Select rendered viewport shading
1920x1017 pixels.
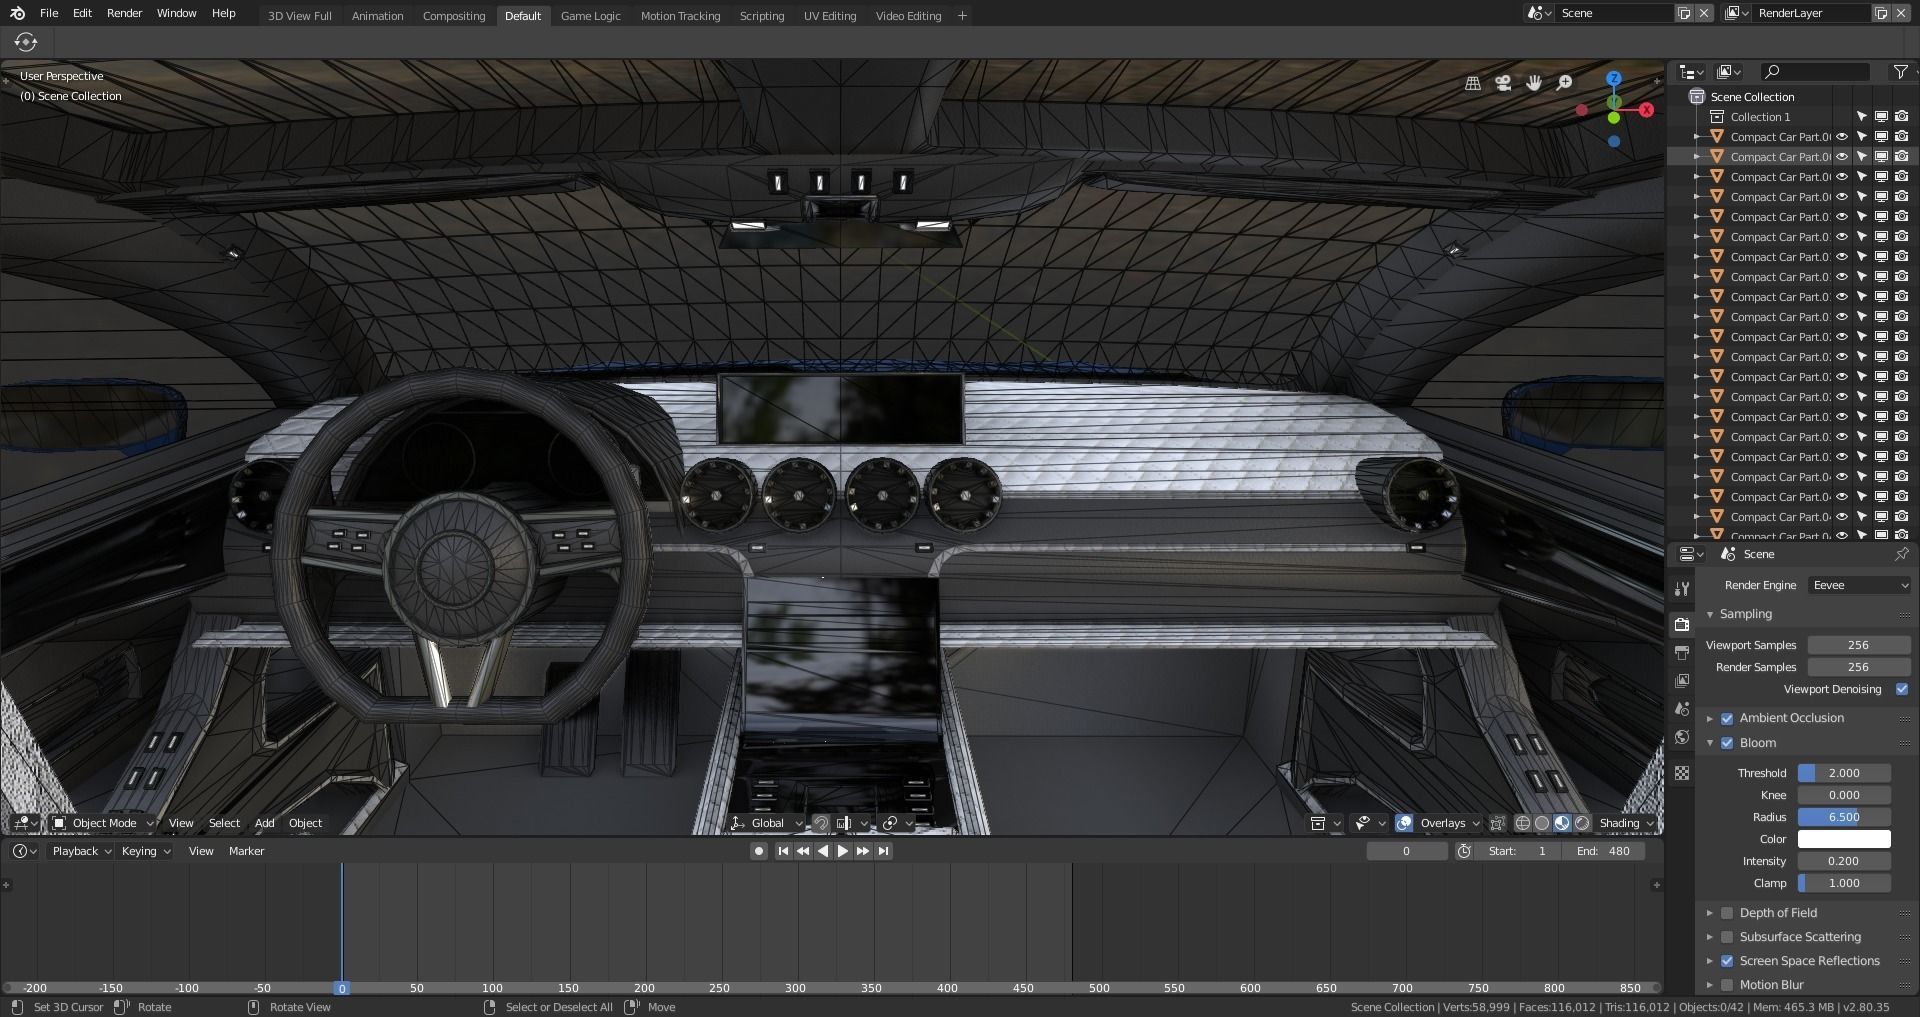pyautogui.click(x=1582, y=823)
